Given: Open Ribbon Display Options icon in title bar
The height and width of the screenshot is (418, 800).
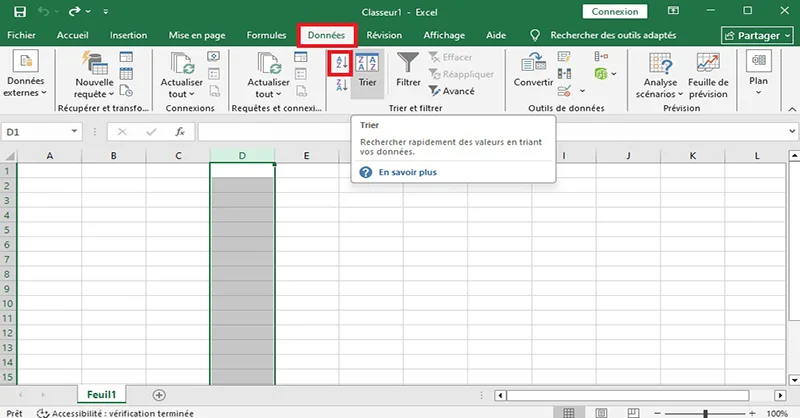Looking at the screenshot, I should pyautogui.click(x=673, y=11).
